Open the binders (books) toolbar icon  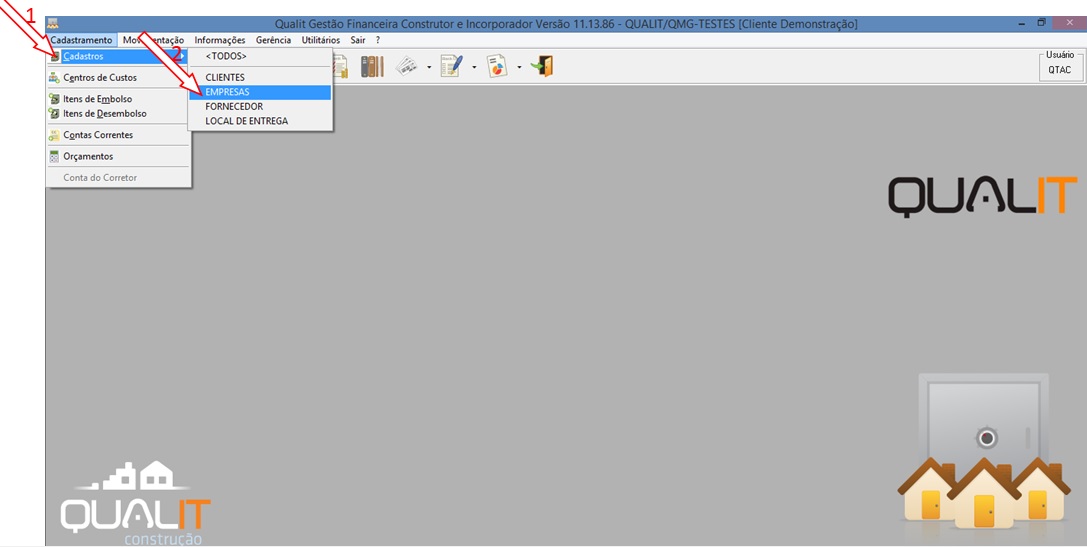pyautogui.click(x=372, y=67)
